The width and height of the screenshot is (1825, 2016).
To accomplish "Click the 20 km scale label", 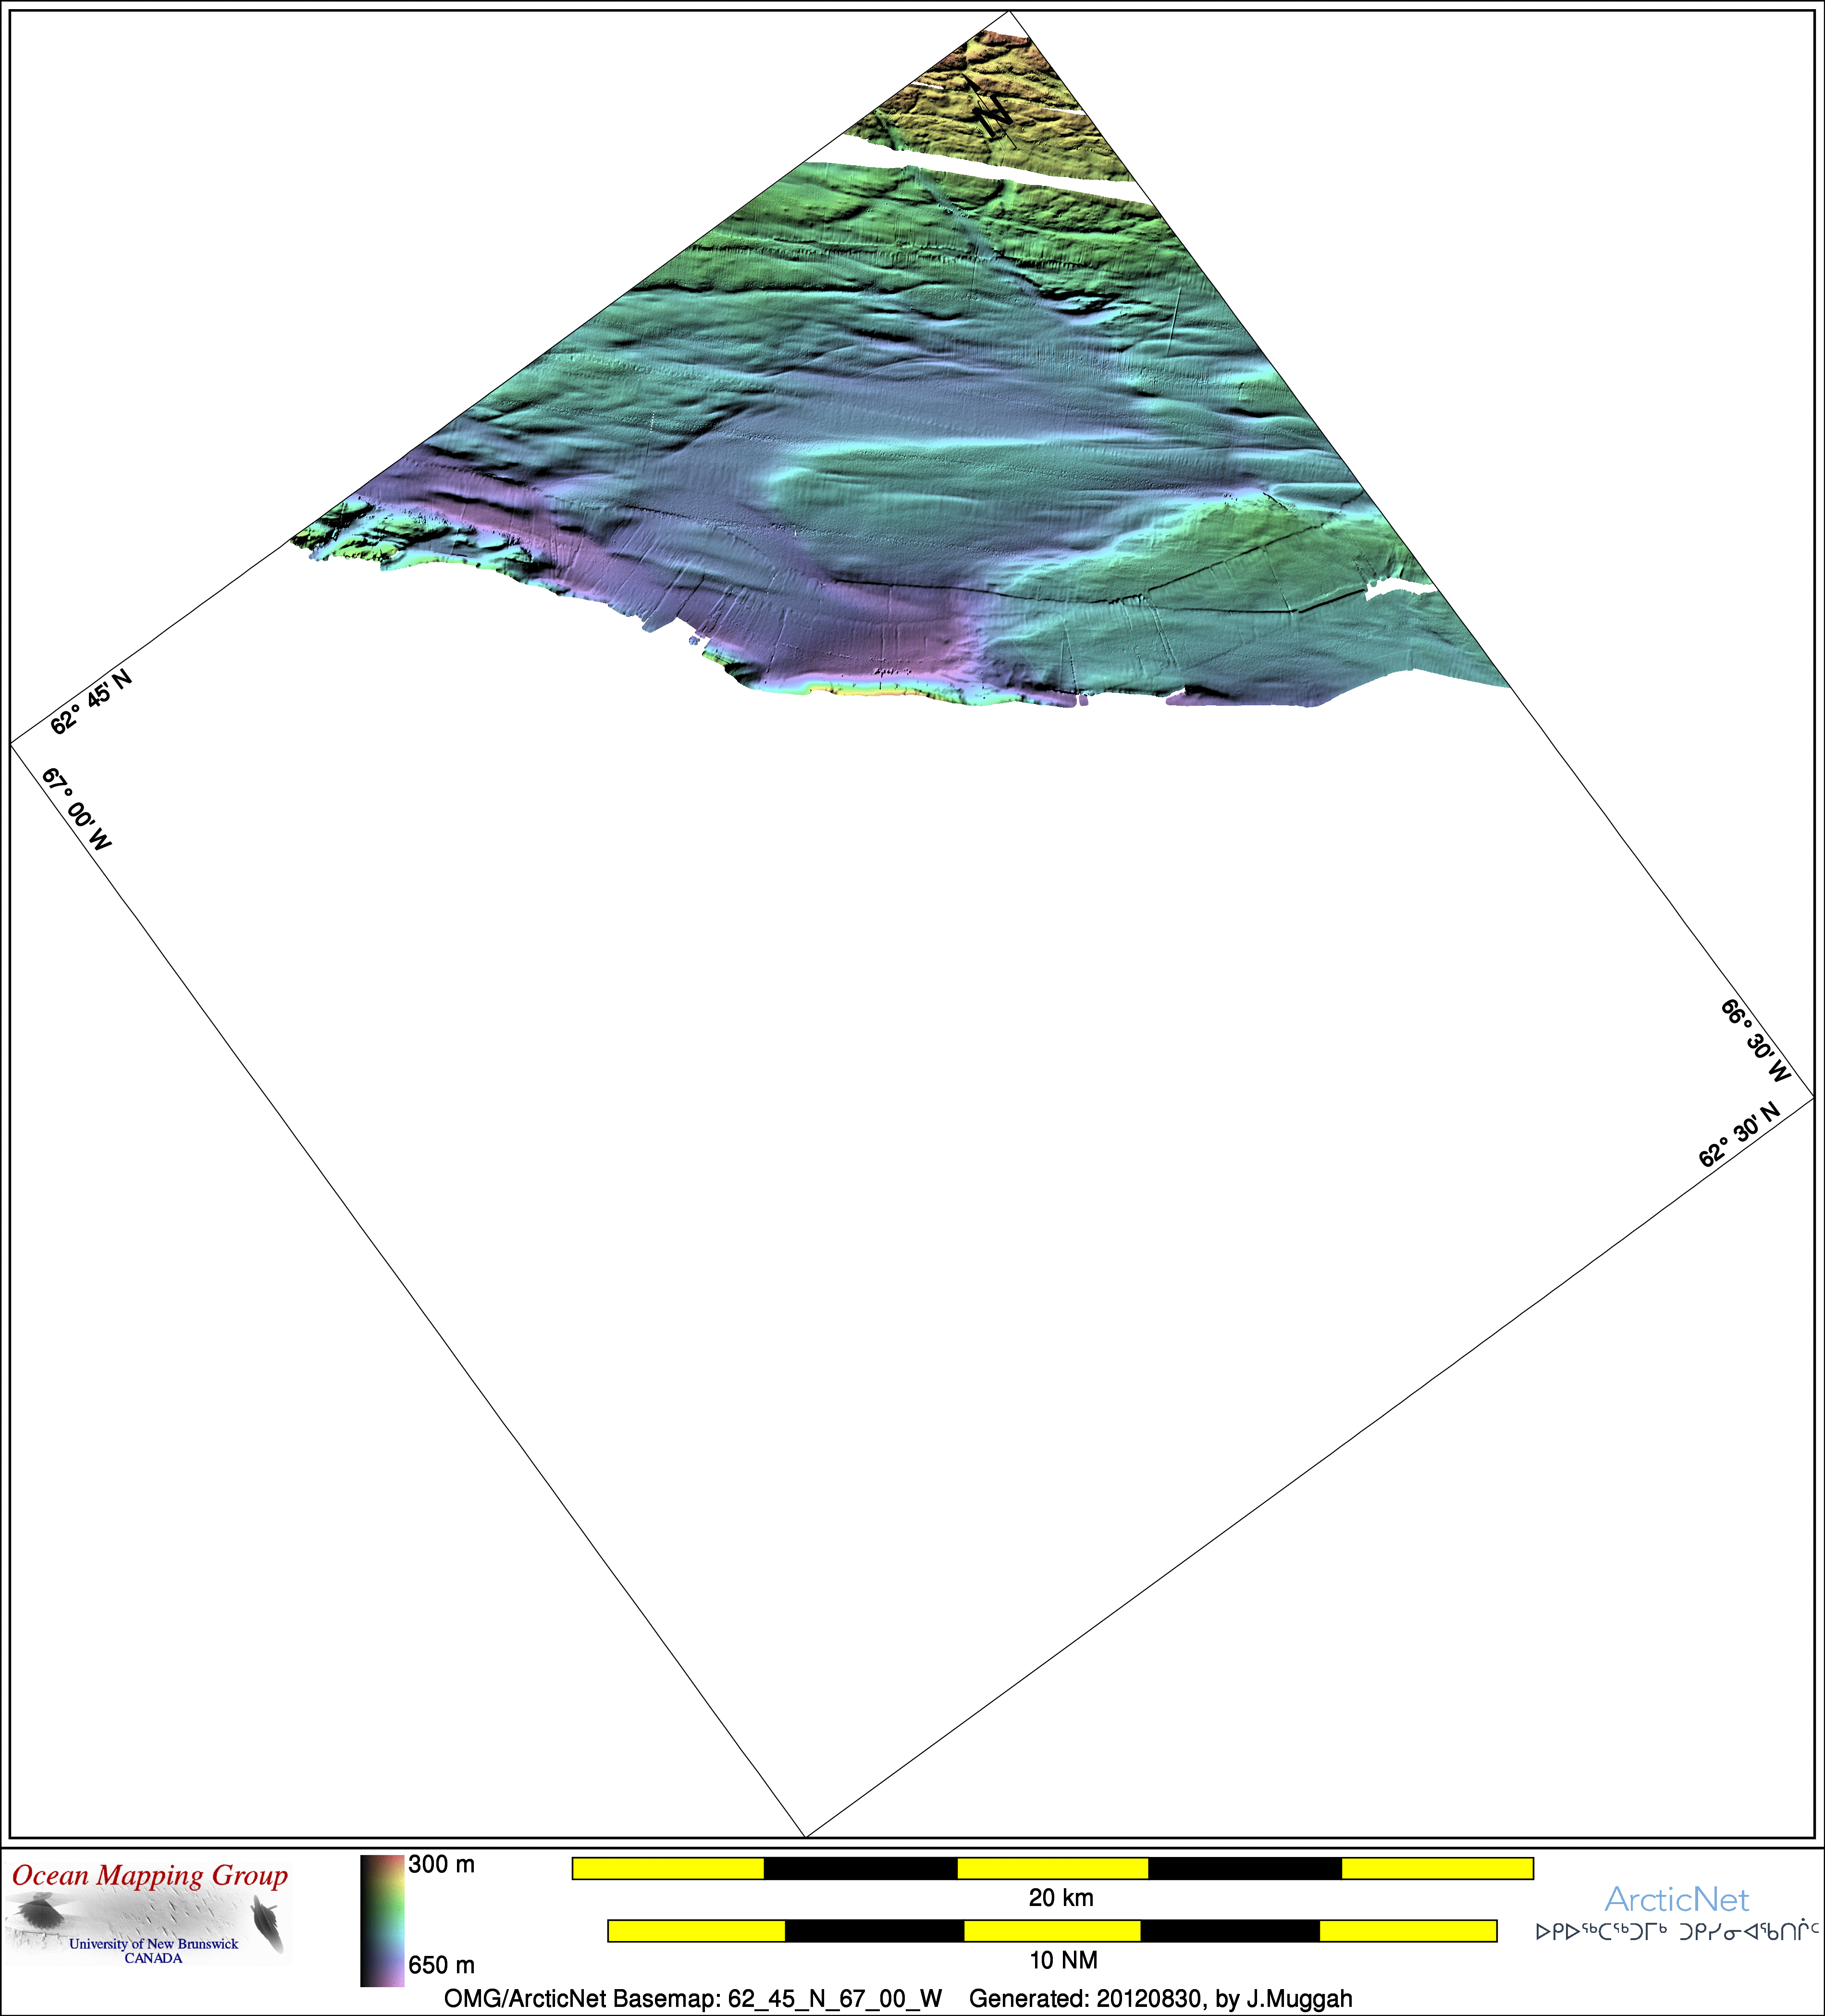I will (1061, 1898).
